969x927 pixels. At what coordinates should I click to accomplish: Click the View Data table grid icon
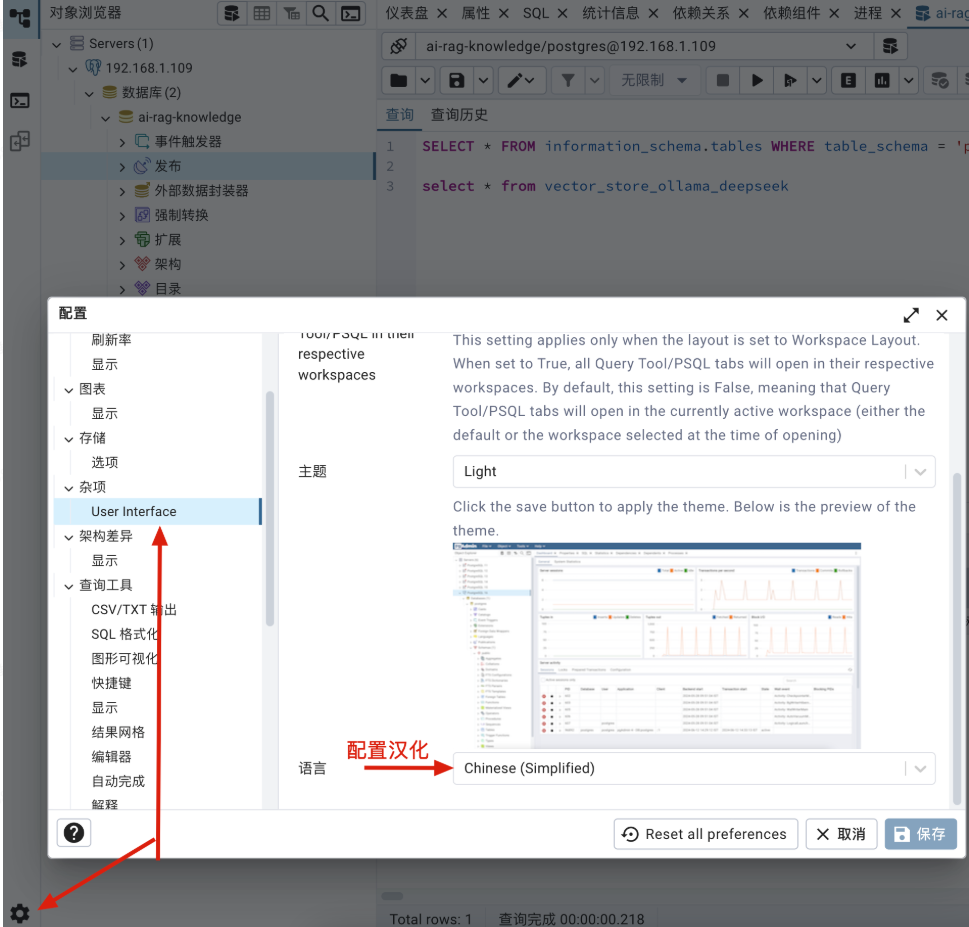[261, 13]
